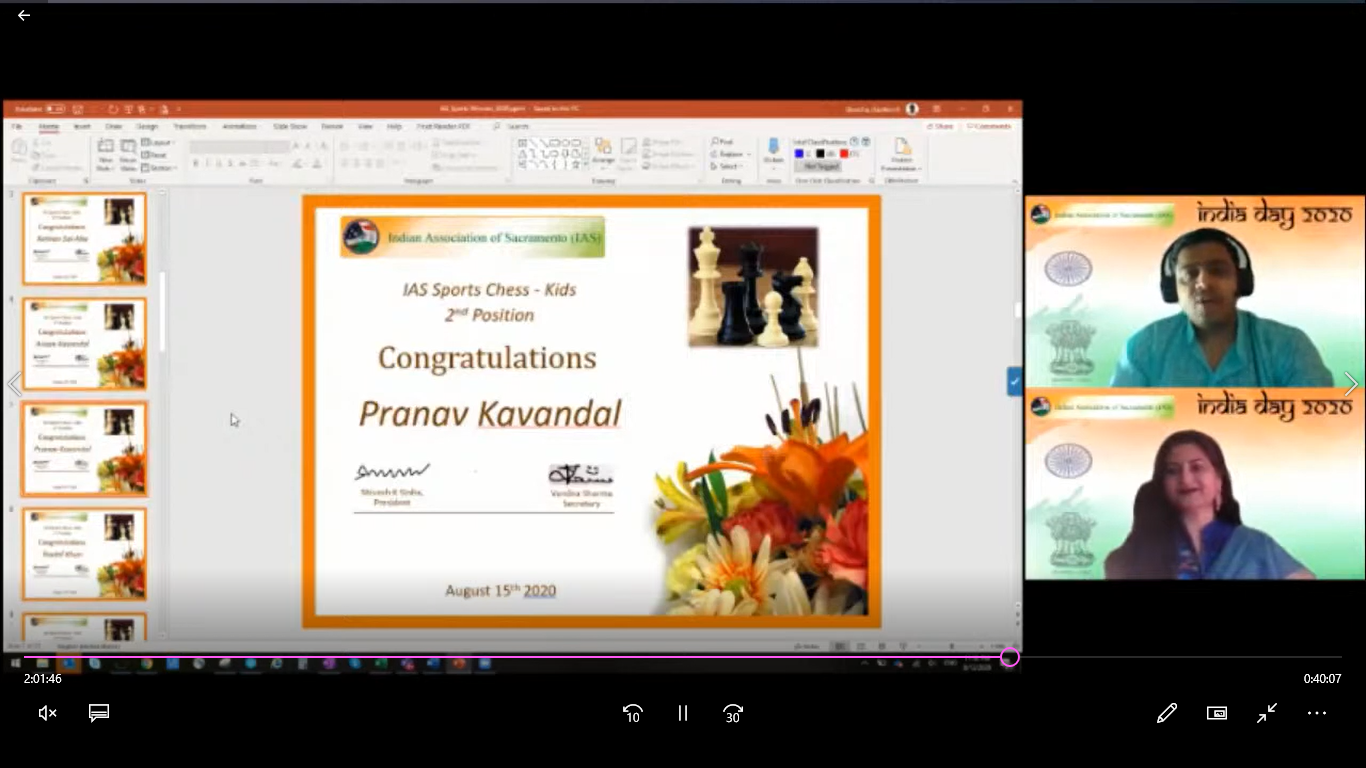Exit full screen with the arrows icon
This screenshot has width=1366, height=768.
pyautogui.click(x=1267, y=713)
